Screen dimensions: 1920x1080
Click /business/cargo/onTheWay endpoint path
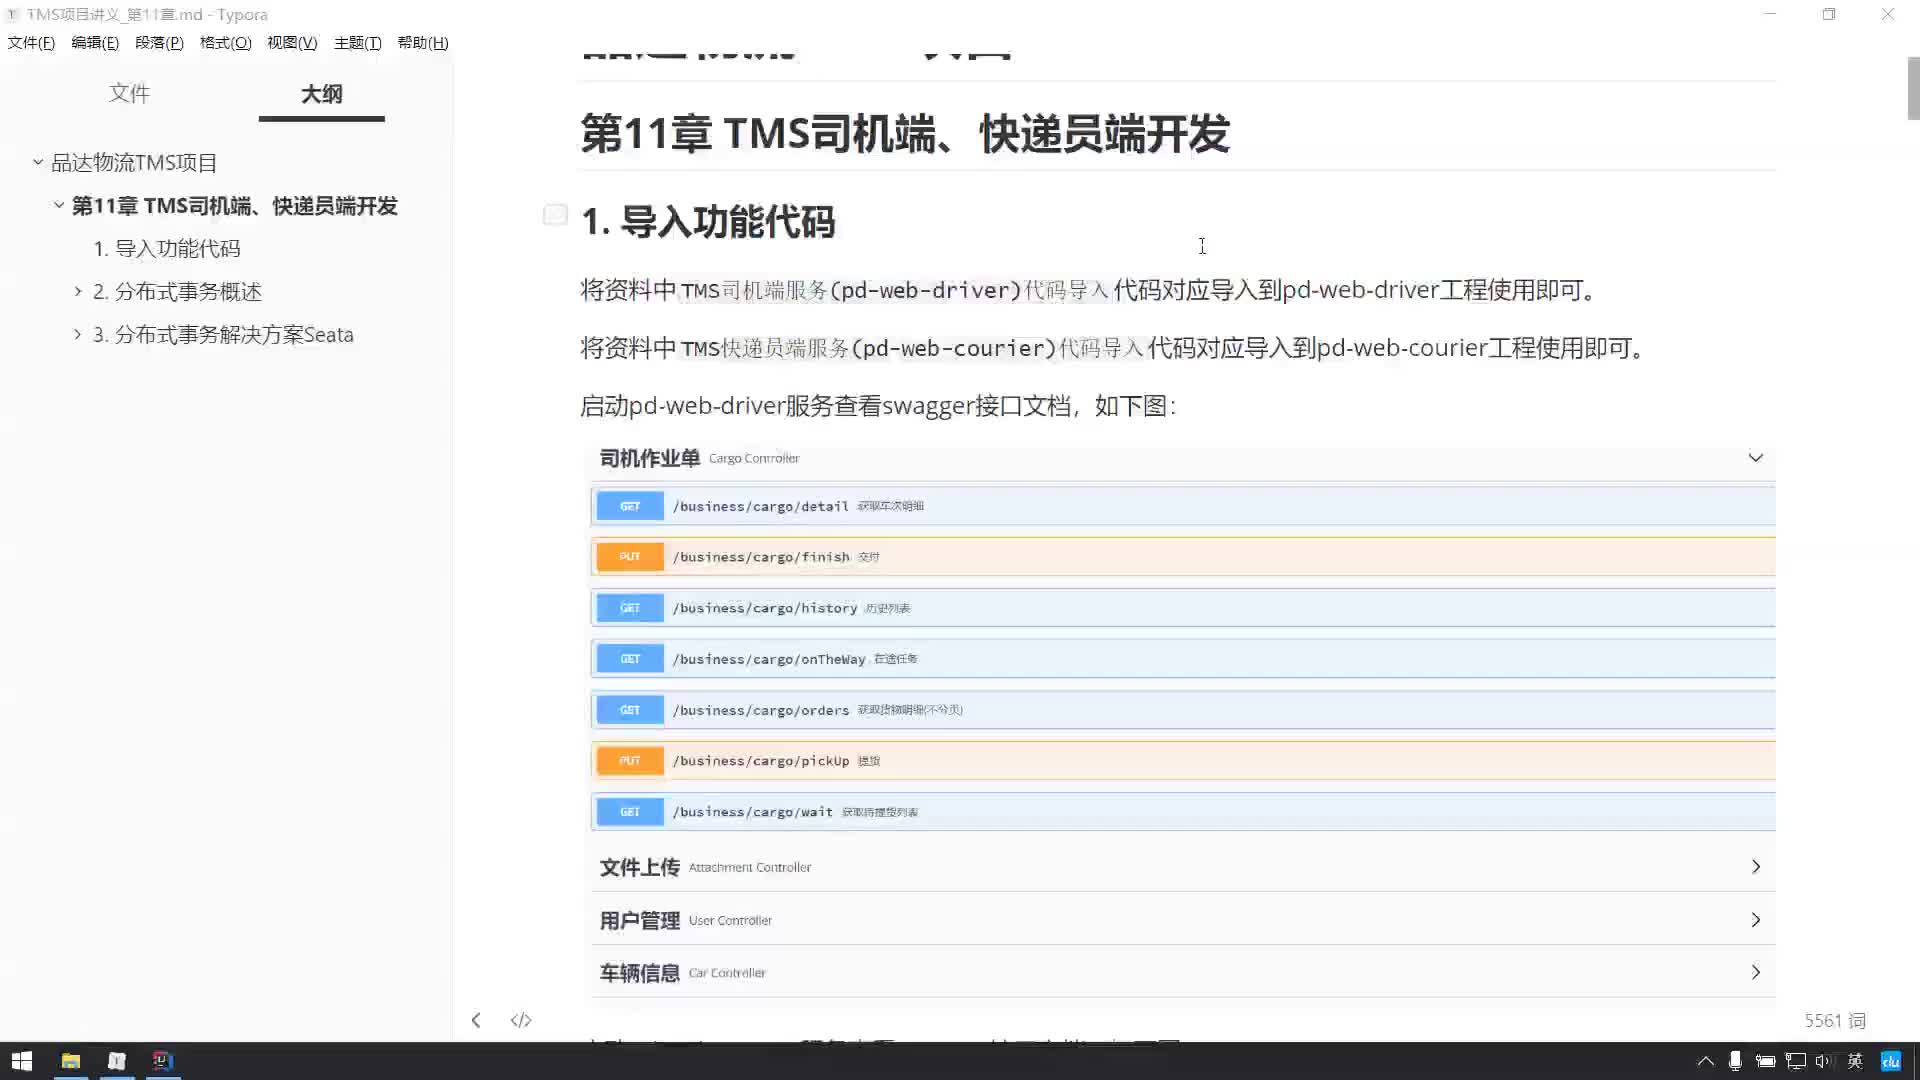point(769,660)
